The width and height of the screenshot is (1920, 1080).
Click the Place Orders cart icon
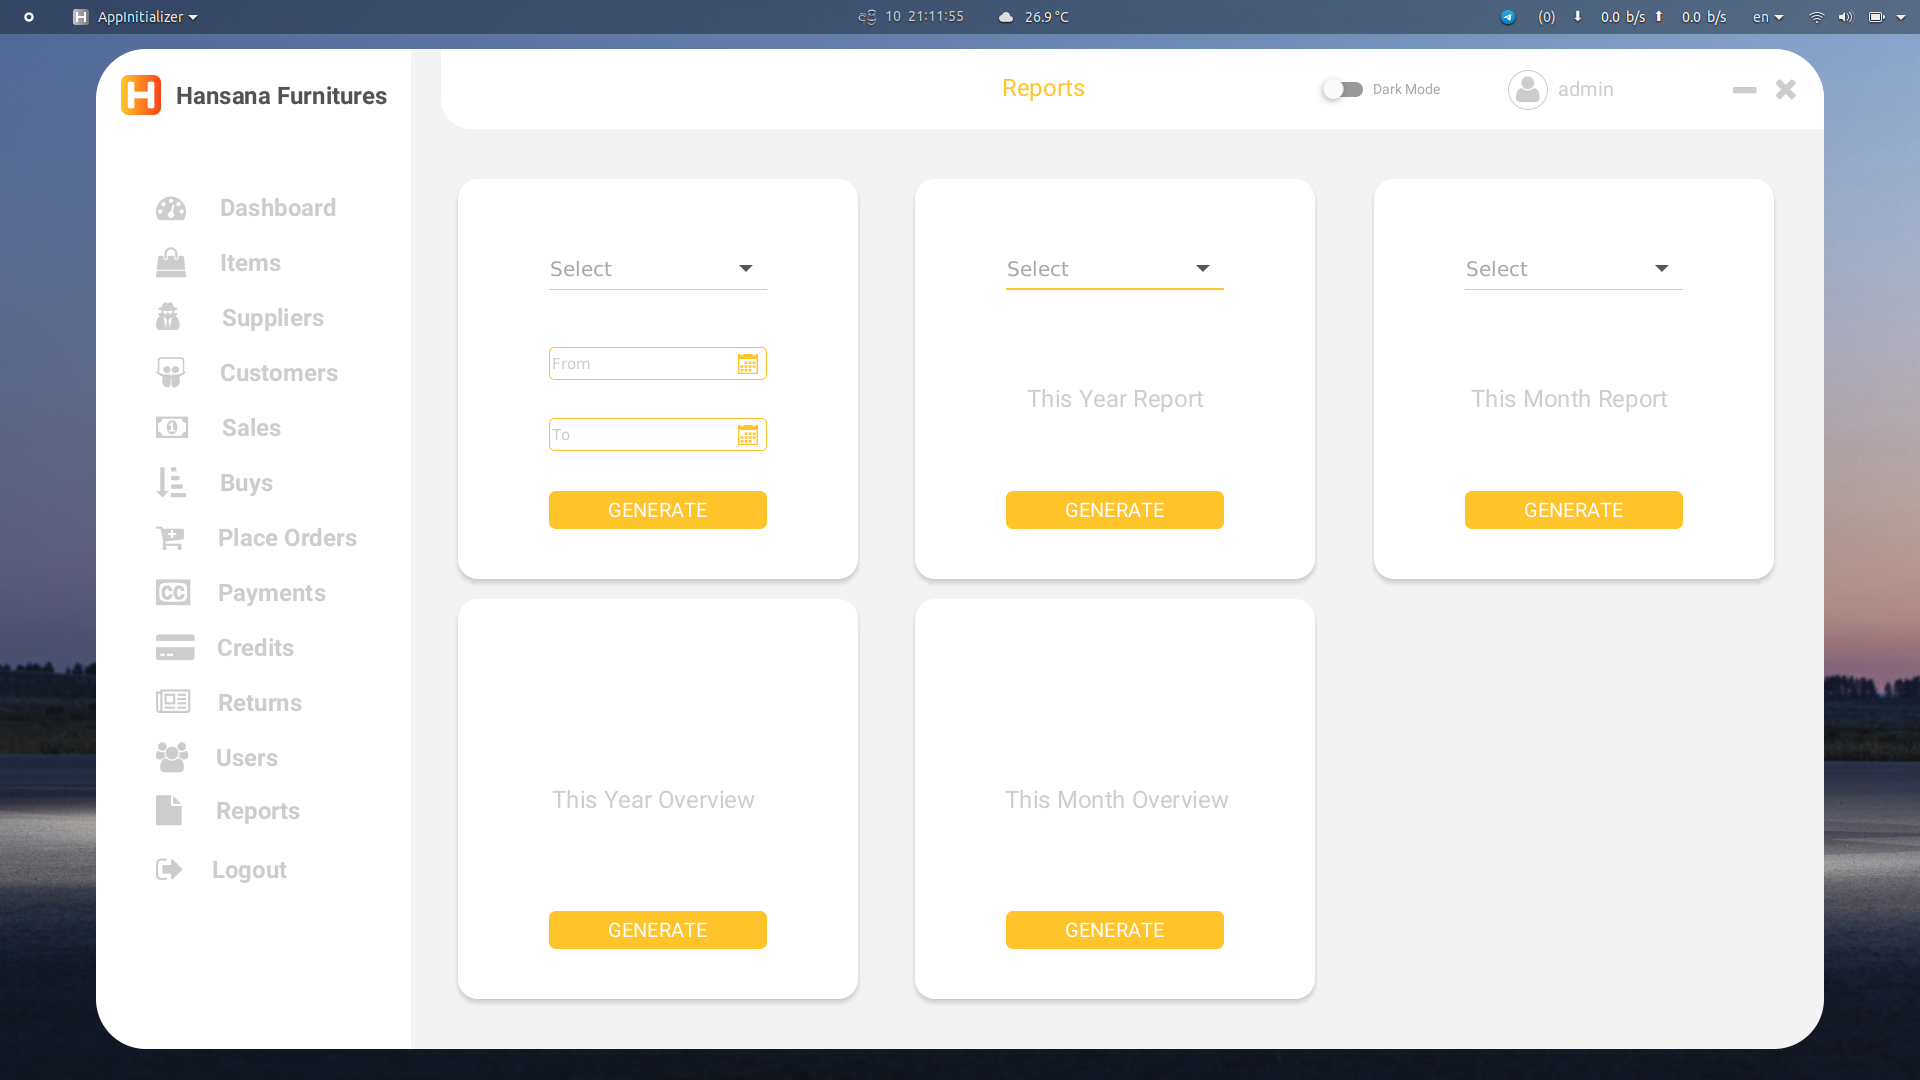click(x=171, y=537)
